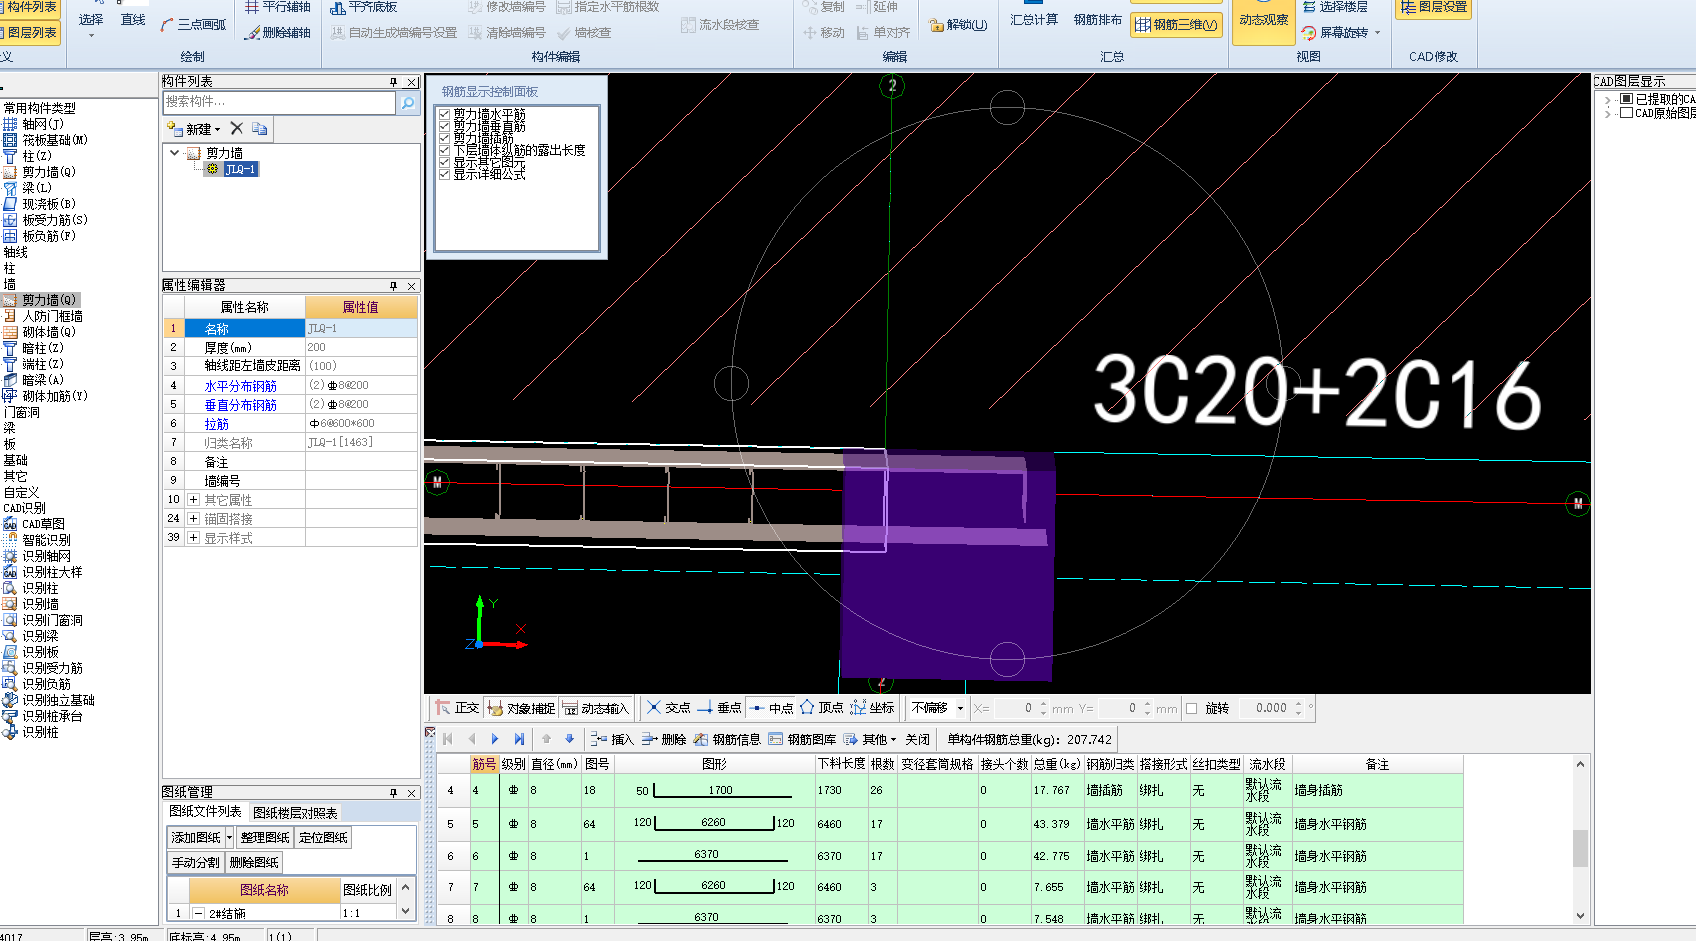Click the 搜索构件 search field
This screenshot has height=941, width=1696.
click(x=279, y=102)
